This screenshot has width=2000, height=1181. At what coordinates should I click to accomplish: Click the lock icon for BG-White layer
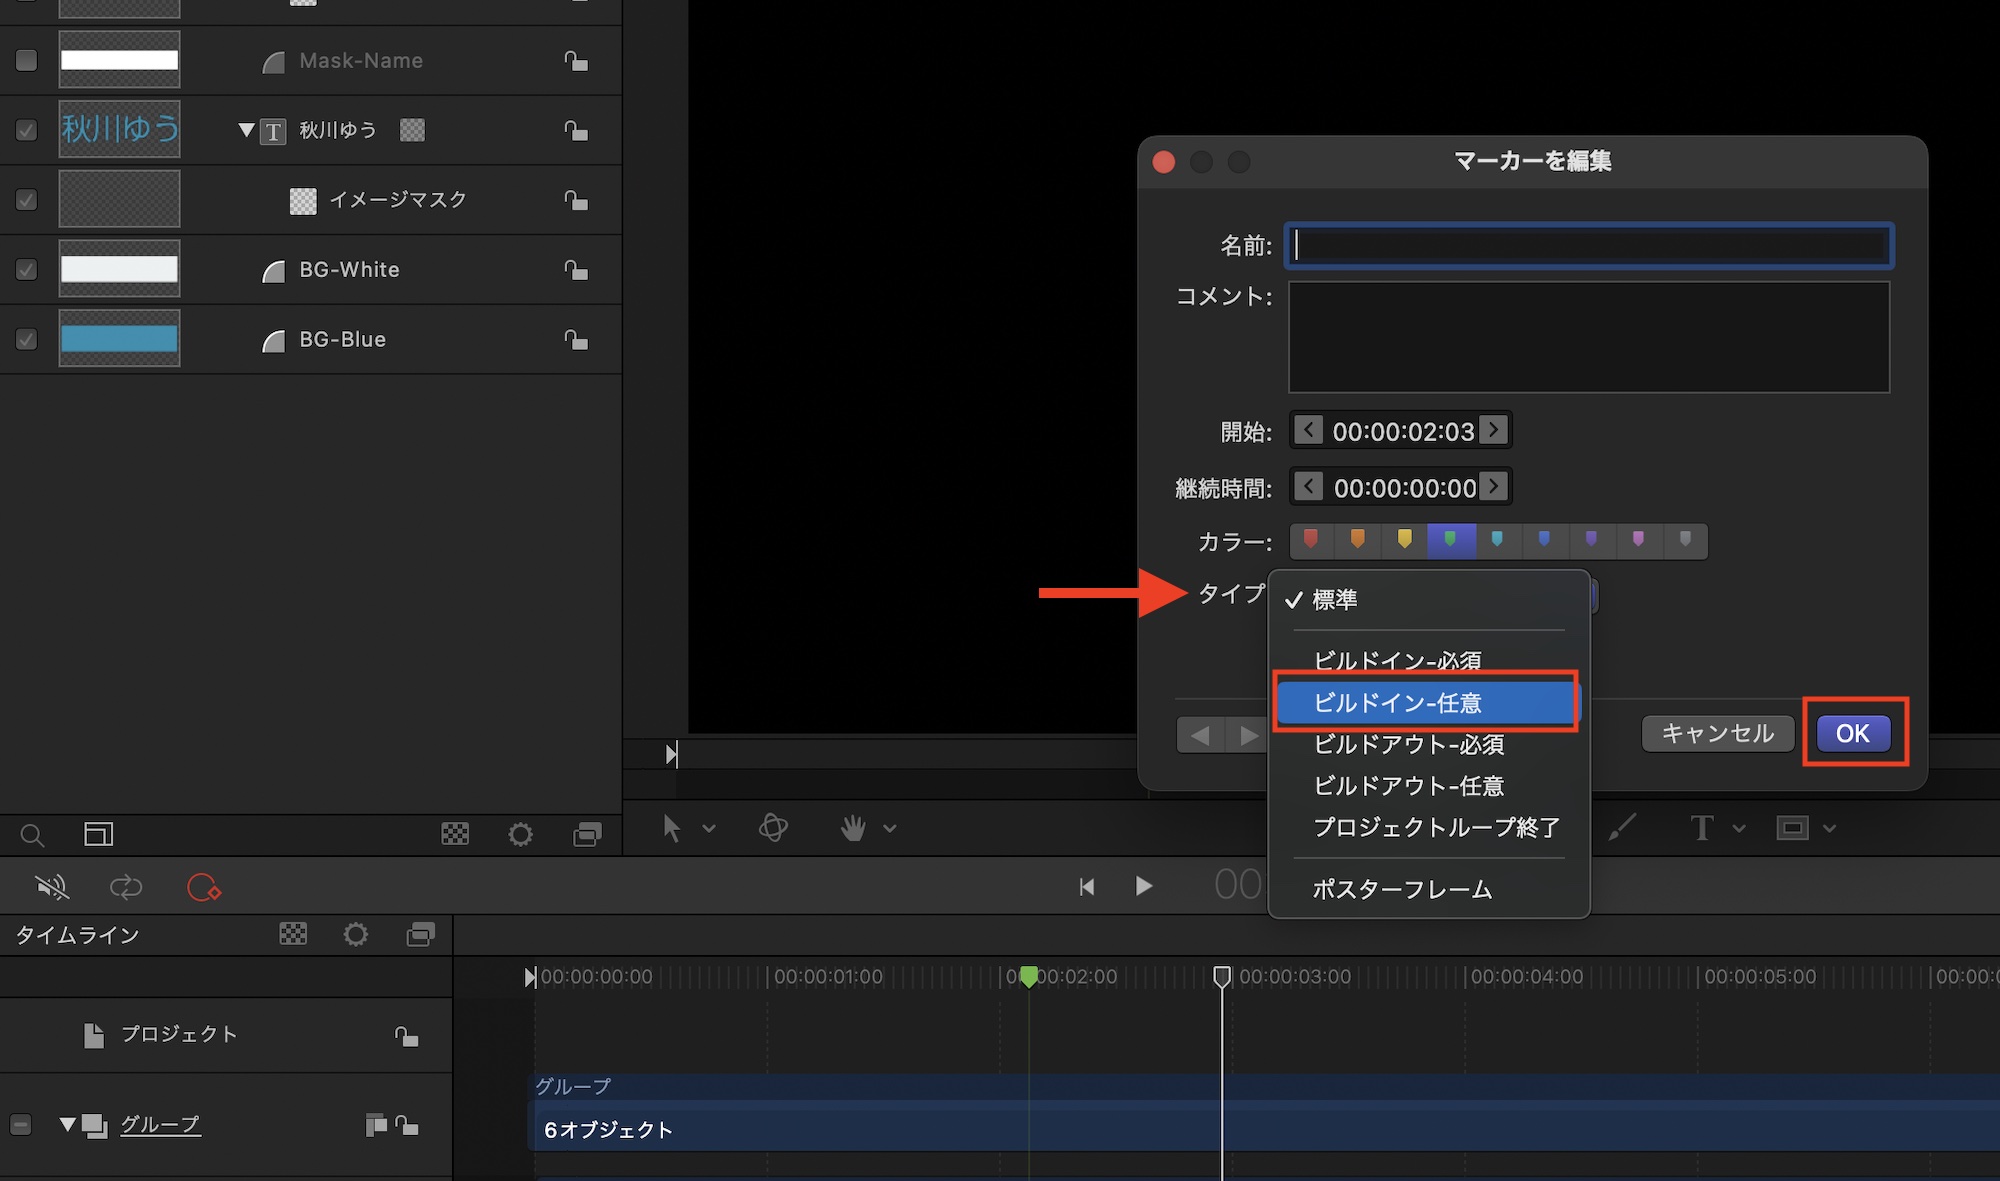coord(576,270)
